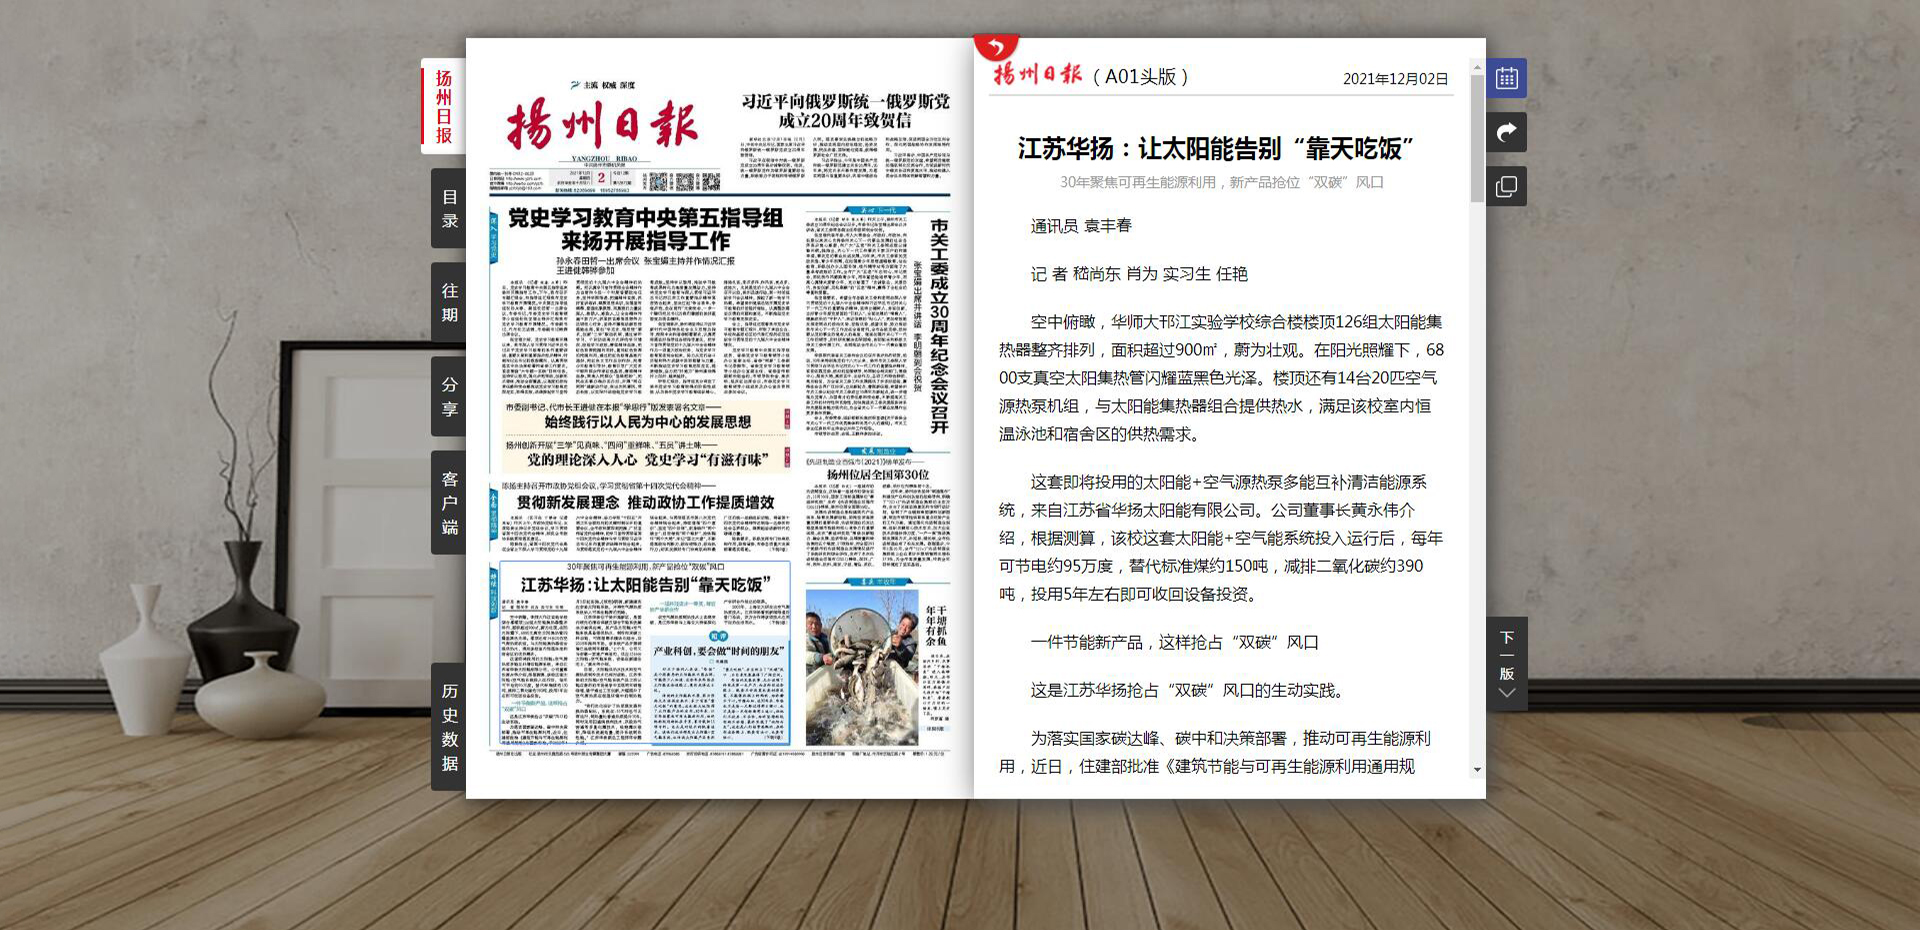Click the share arrow icon
The height and width of the screenshot is (930, 1920).
1506,132
